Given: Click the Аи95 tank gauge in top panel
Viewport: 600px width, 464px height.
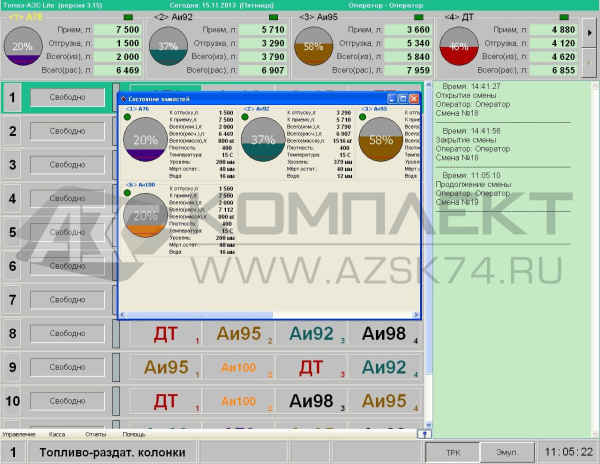Looking at the screenshot, I should point(317,47).
